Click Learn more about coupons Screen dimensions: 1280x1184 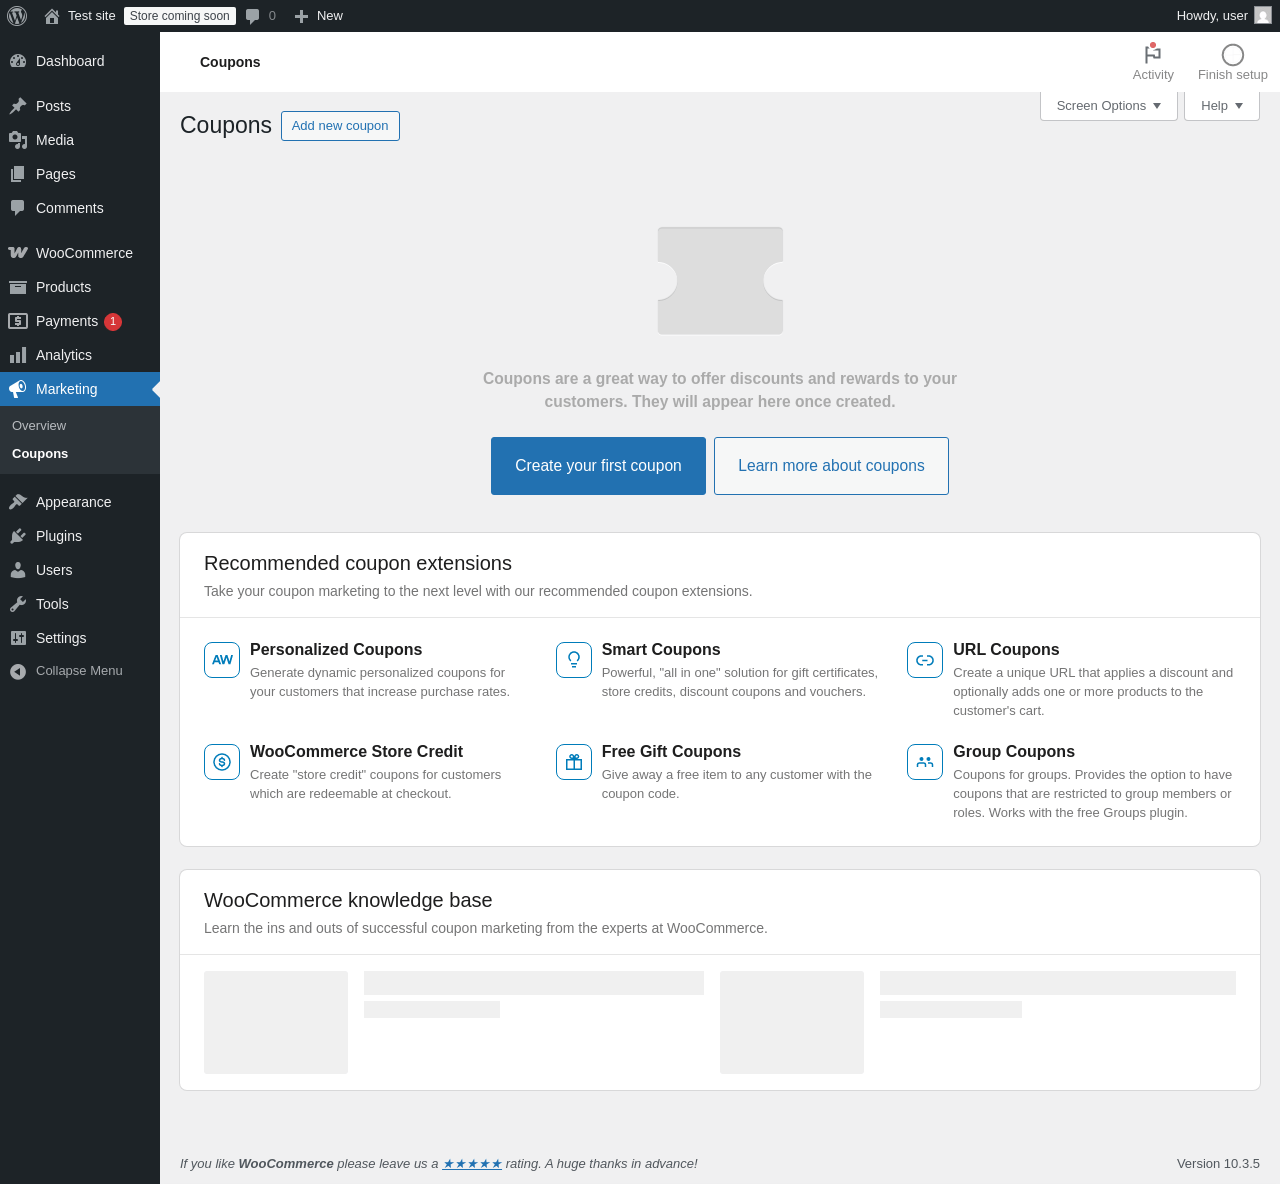point(831,466)
